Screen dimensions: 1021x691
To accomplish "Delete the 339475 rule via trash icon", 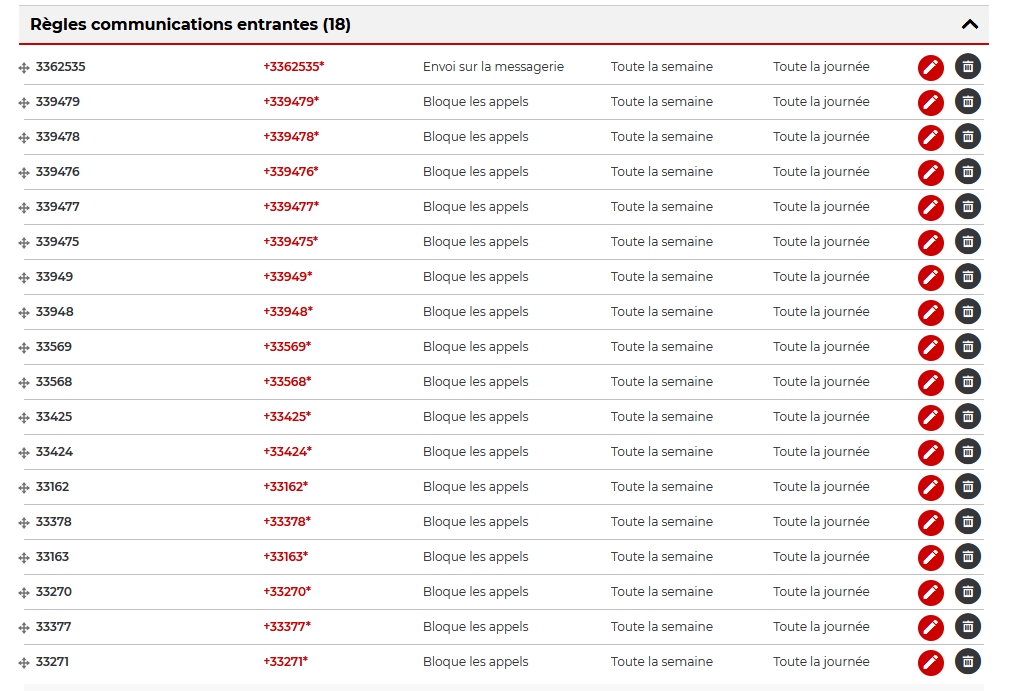I will tap(968, 242).
